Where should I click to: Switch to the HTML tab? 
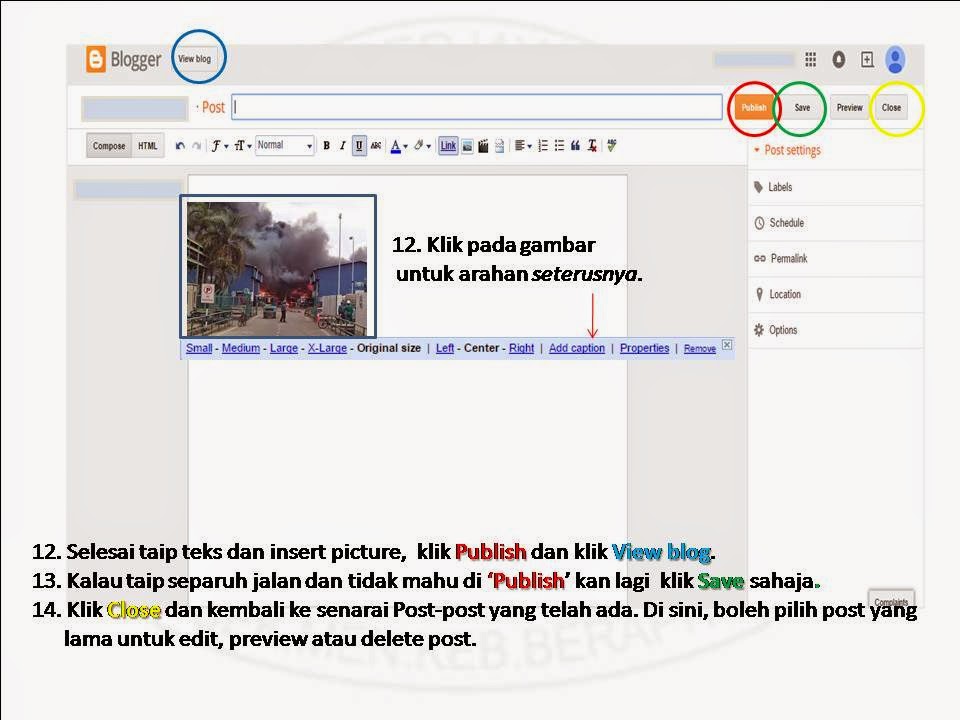(x=146, y=145)
